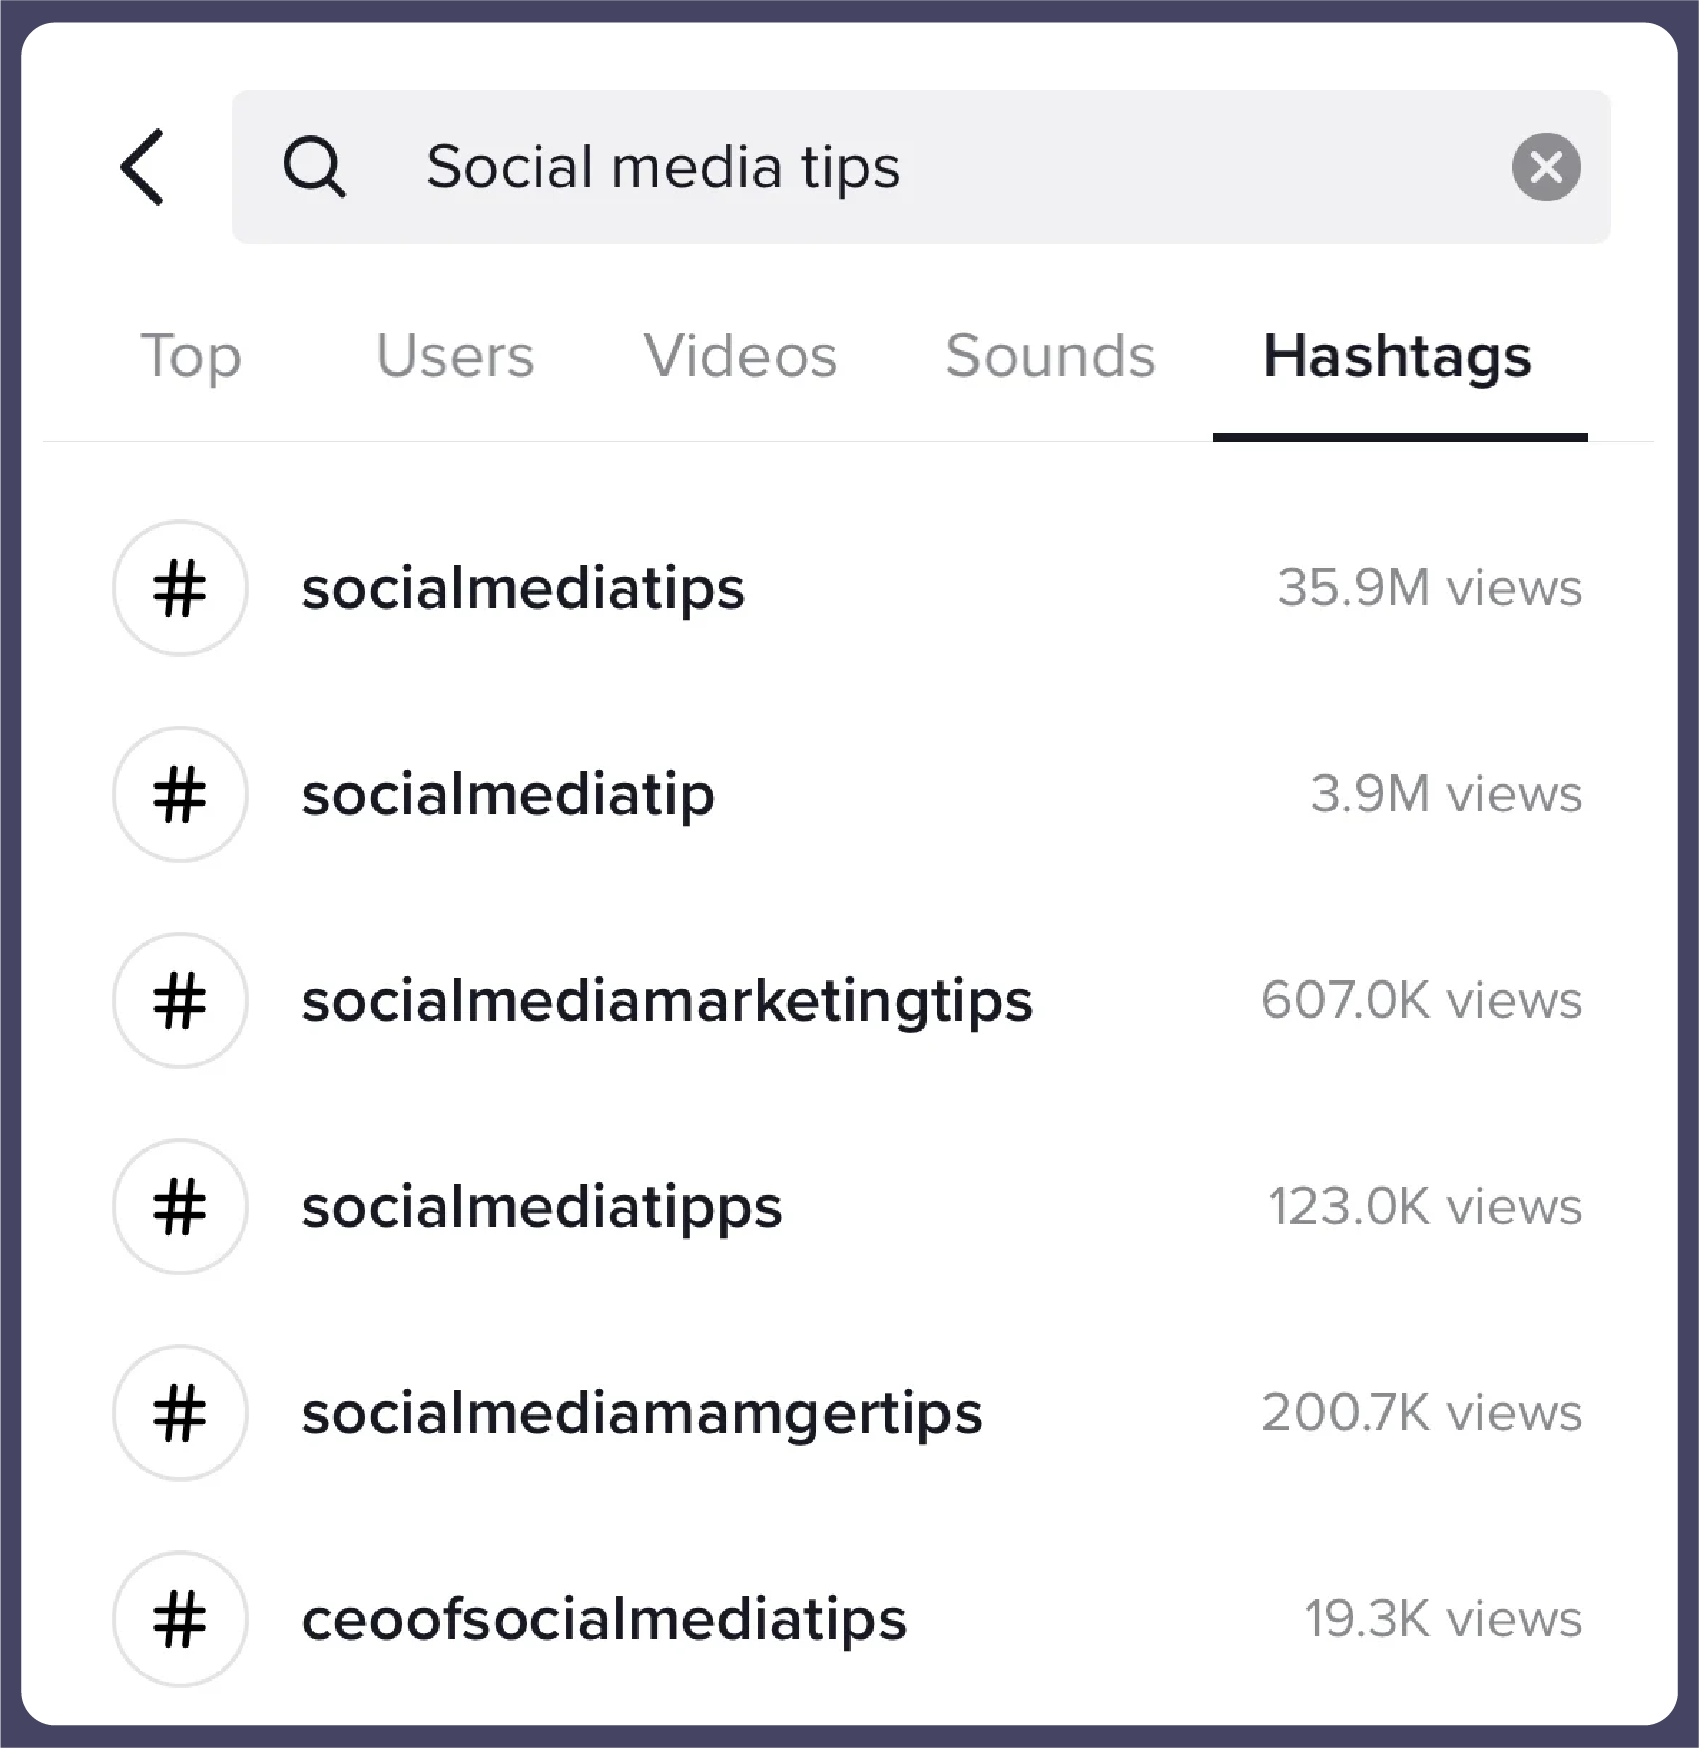Screen dimensions: 1699x1748
Task: Click the hashtag icon beside socialmediatip
Action: [x=180, y=794]
